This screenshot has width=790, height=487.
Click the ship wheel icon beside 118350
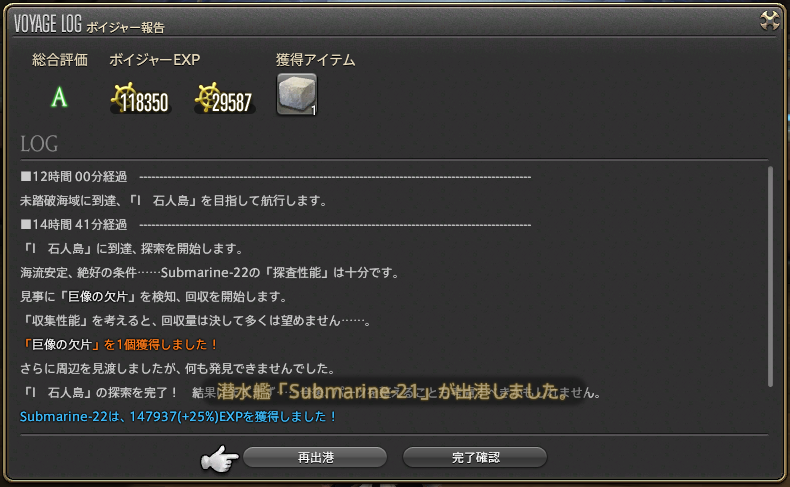(x=124, y=97)
